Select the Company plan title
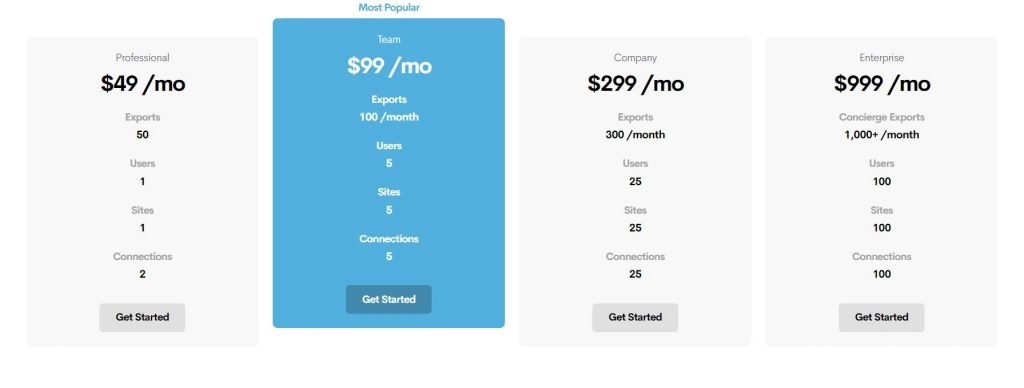 [x=635, y=57]
